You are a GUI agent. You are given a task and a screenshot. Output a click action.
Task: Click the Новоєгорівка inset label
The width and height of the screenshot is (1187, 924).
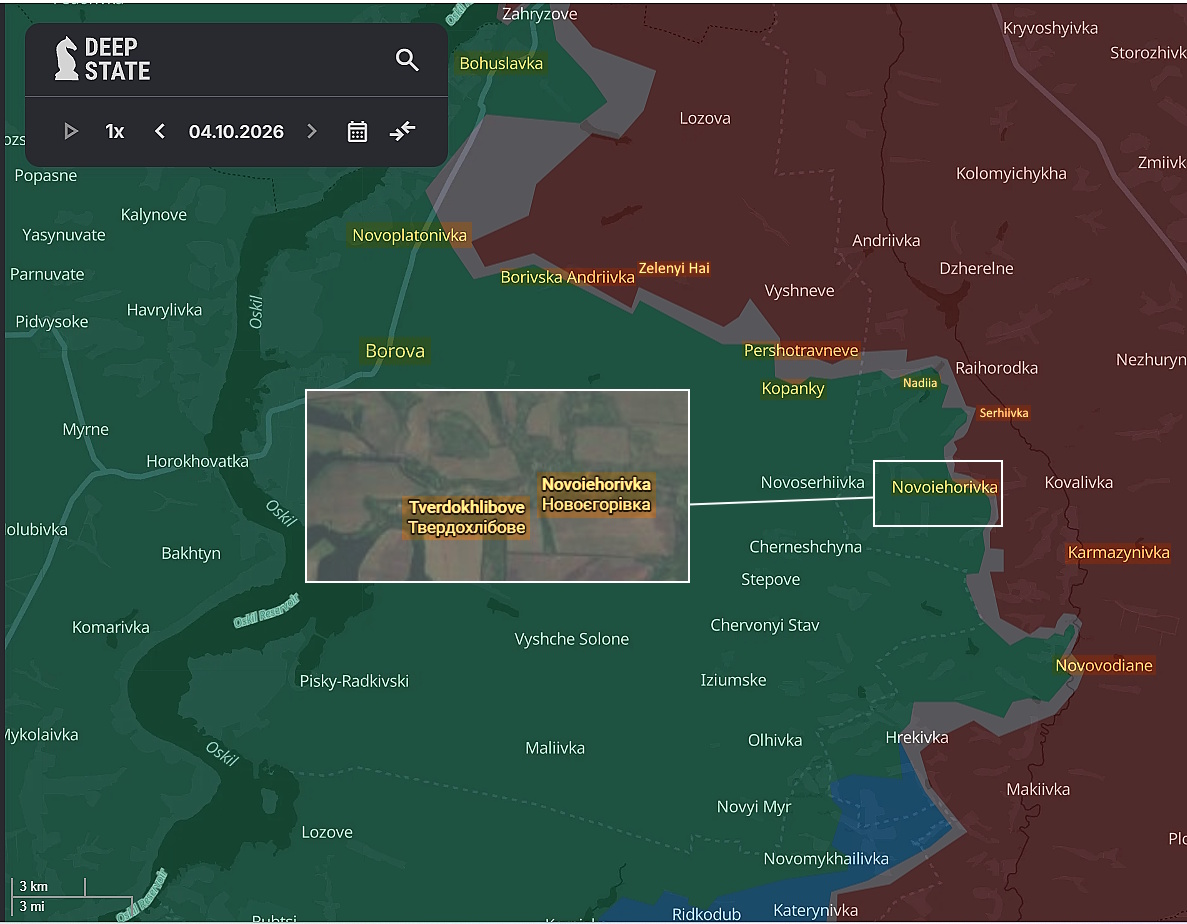click(x=596, y=505)
